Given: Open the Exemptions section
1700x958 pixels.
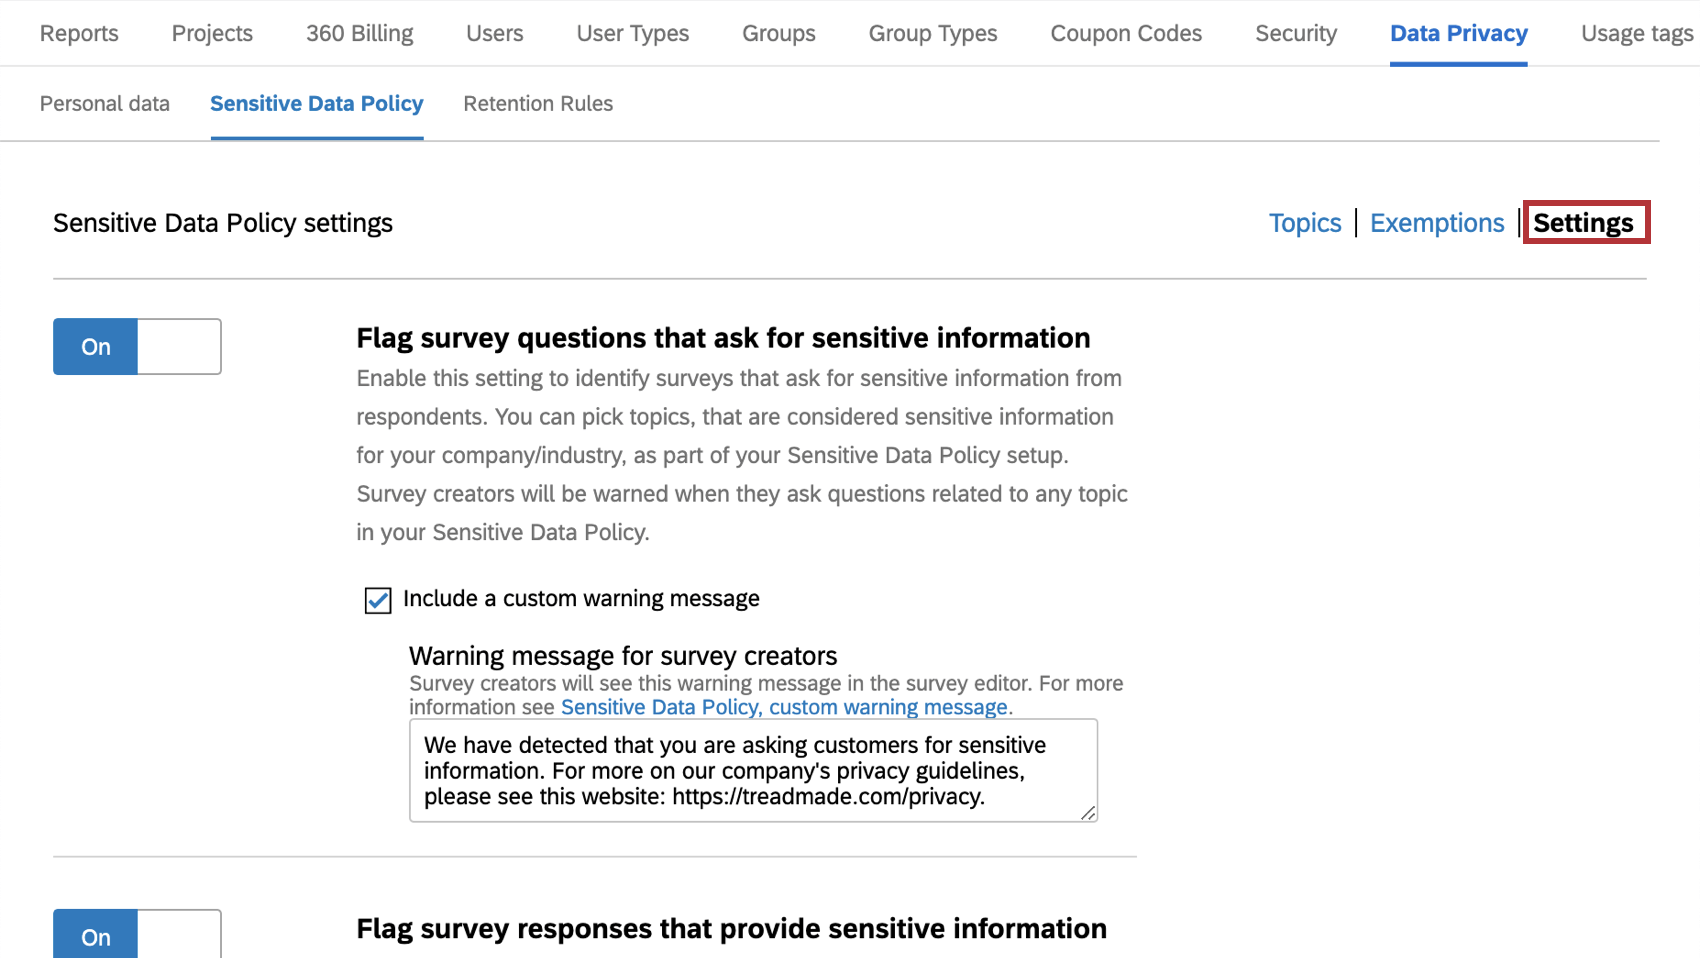Looking at the screenshot, I should tap(1437, 222).
